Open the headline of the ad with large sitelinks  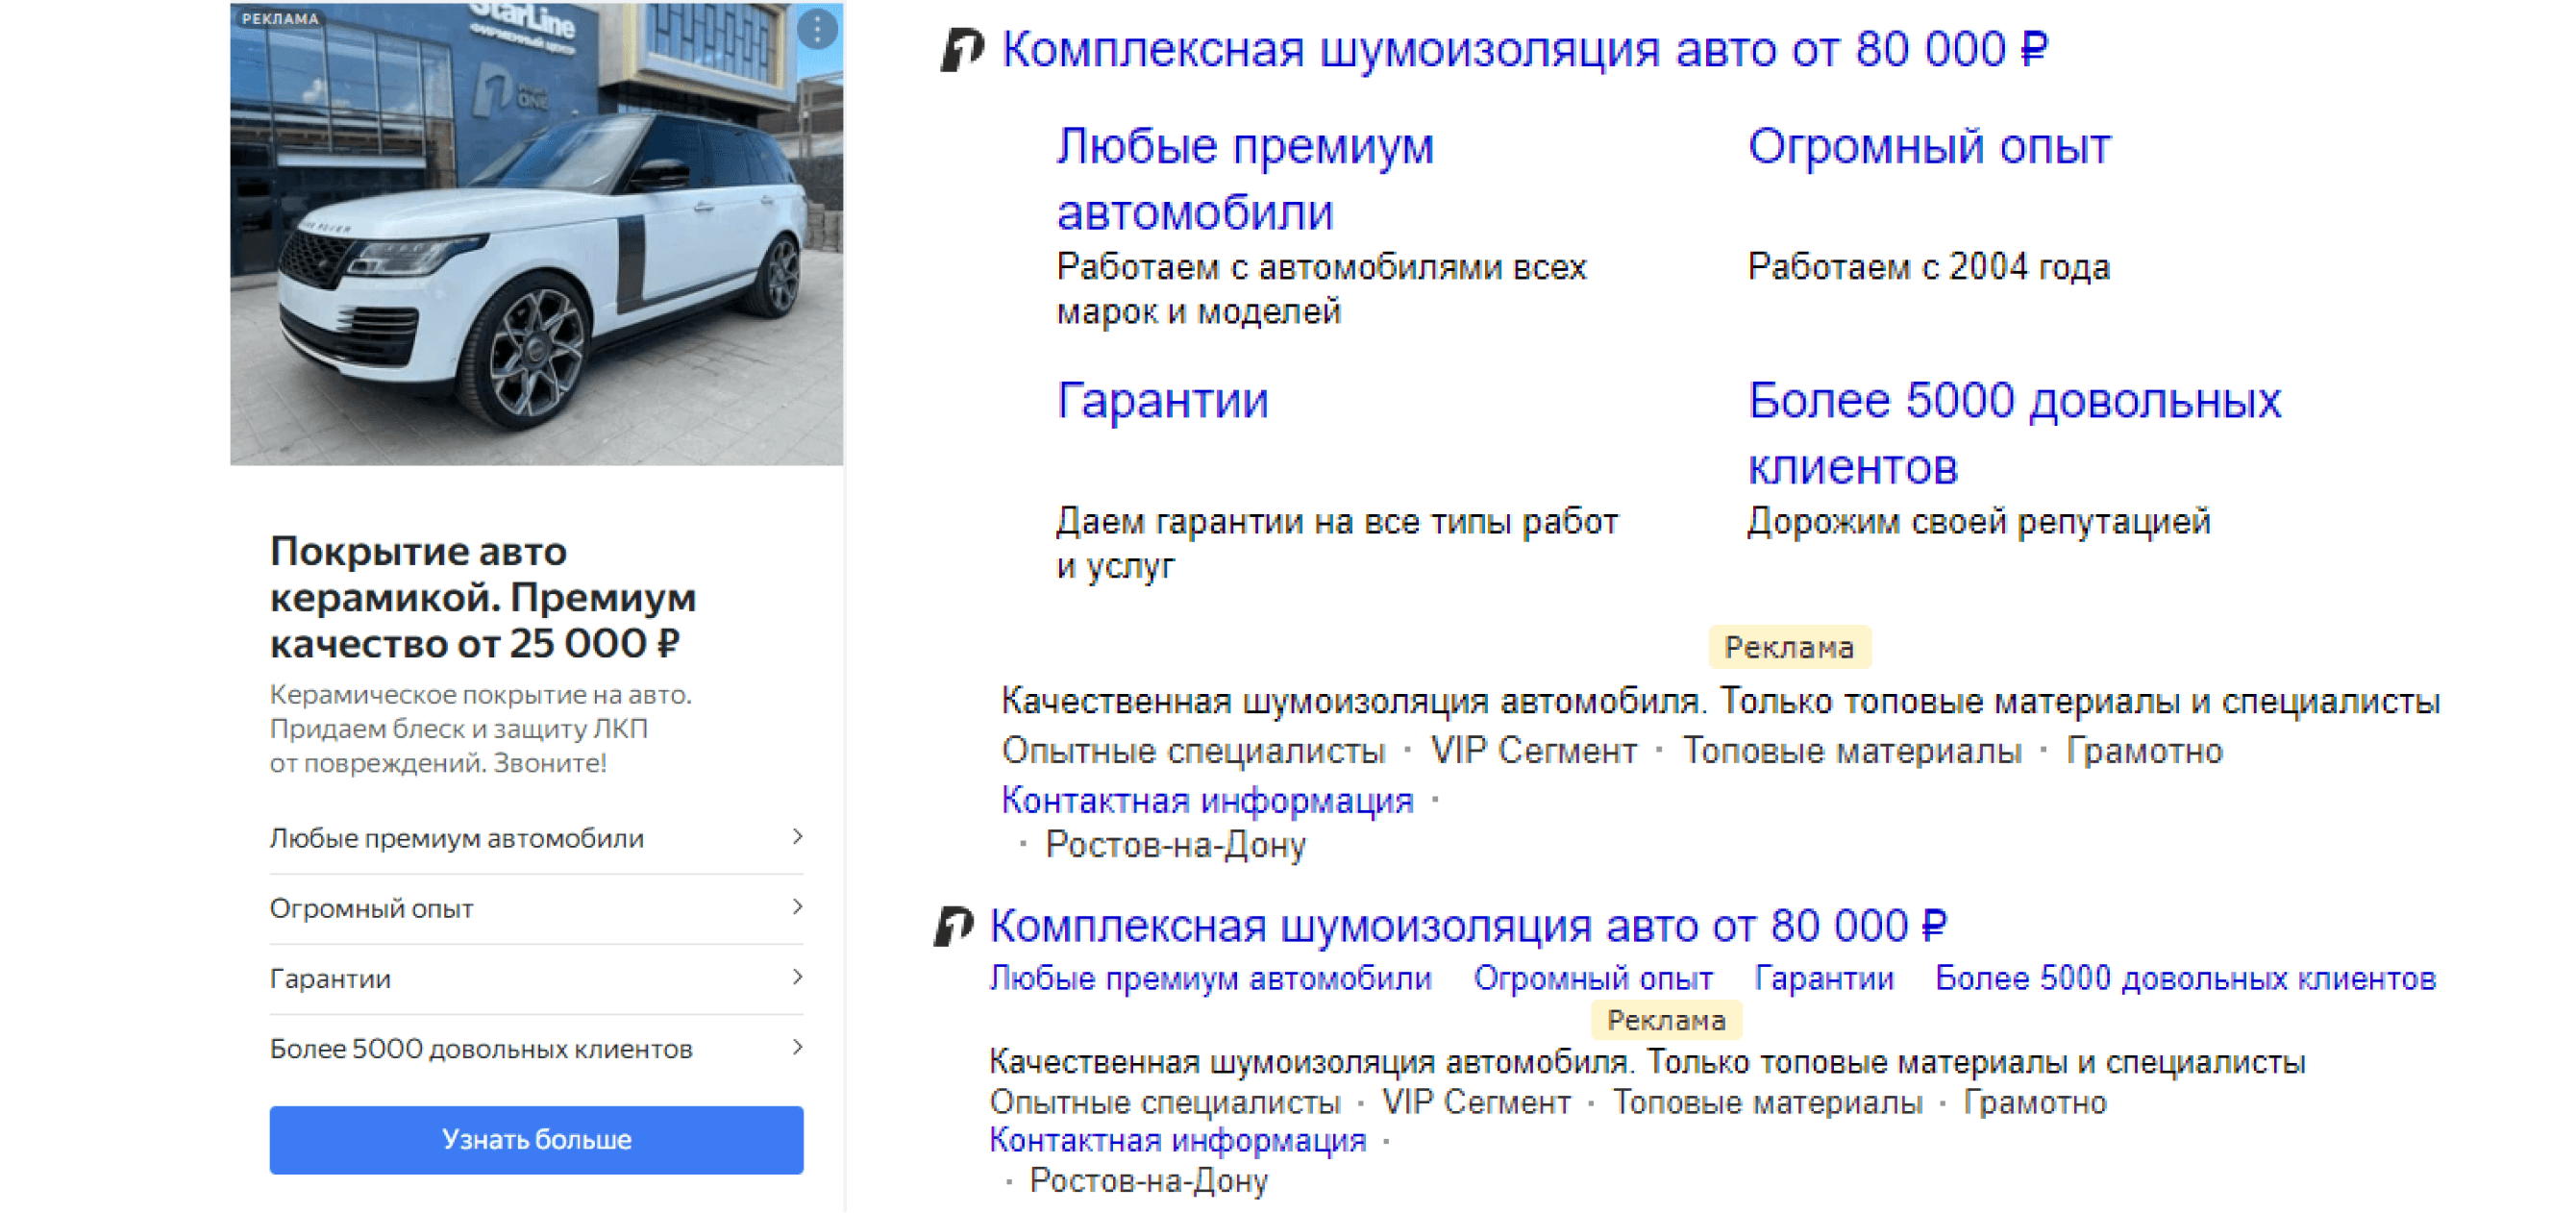[1524, 50]
